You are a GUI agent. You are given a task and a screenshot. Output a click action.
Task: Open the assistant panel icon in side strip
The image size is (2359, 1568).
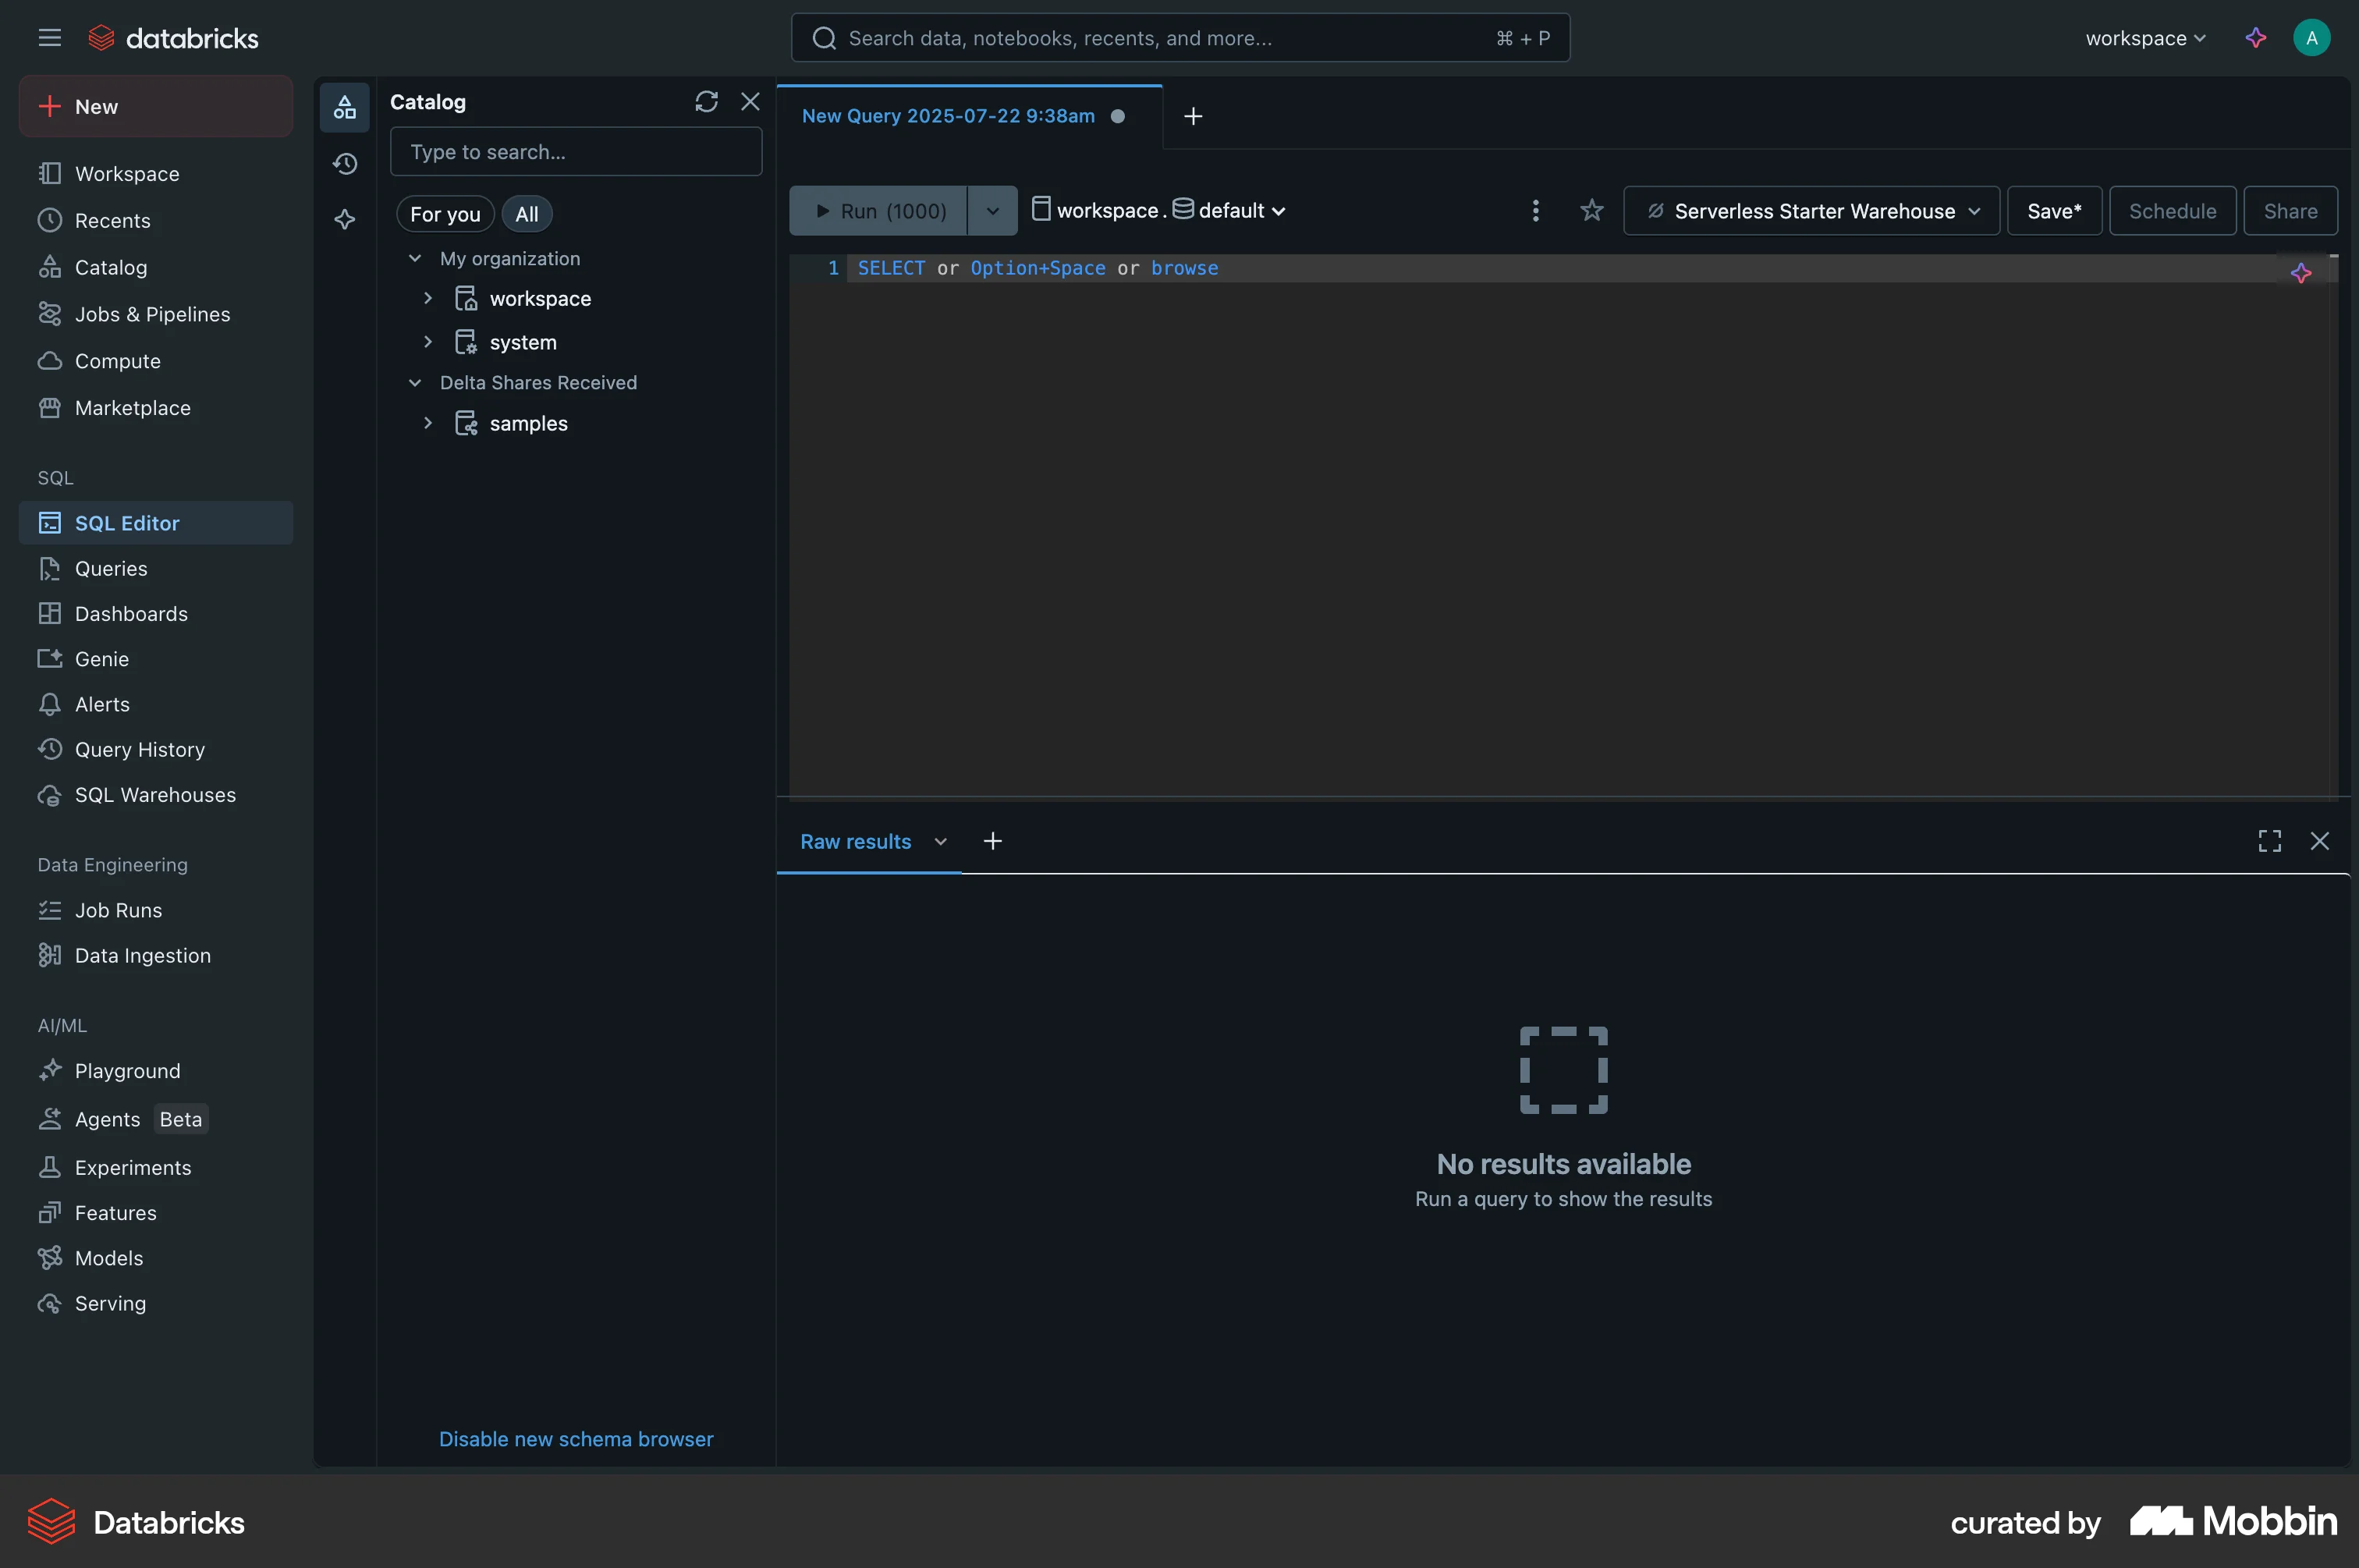[x=345, y=219]
